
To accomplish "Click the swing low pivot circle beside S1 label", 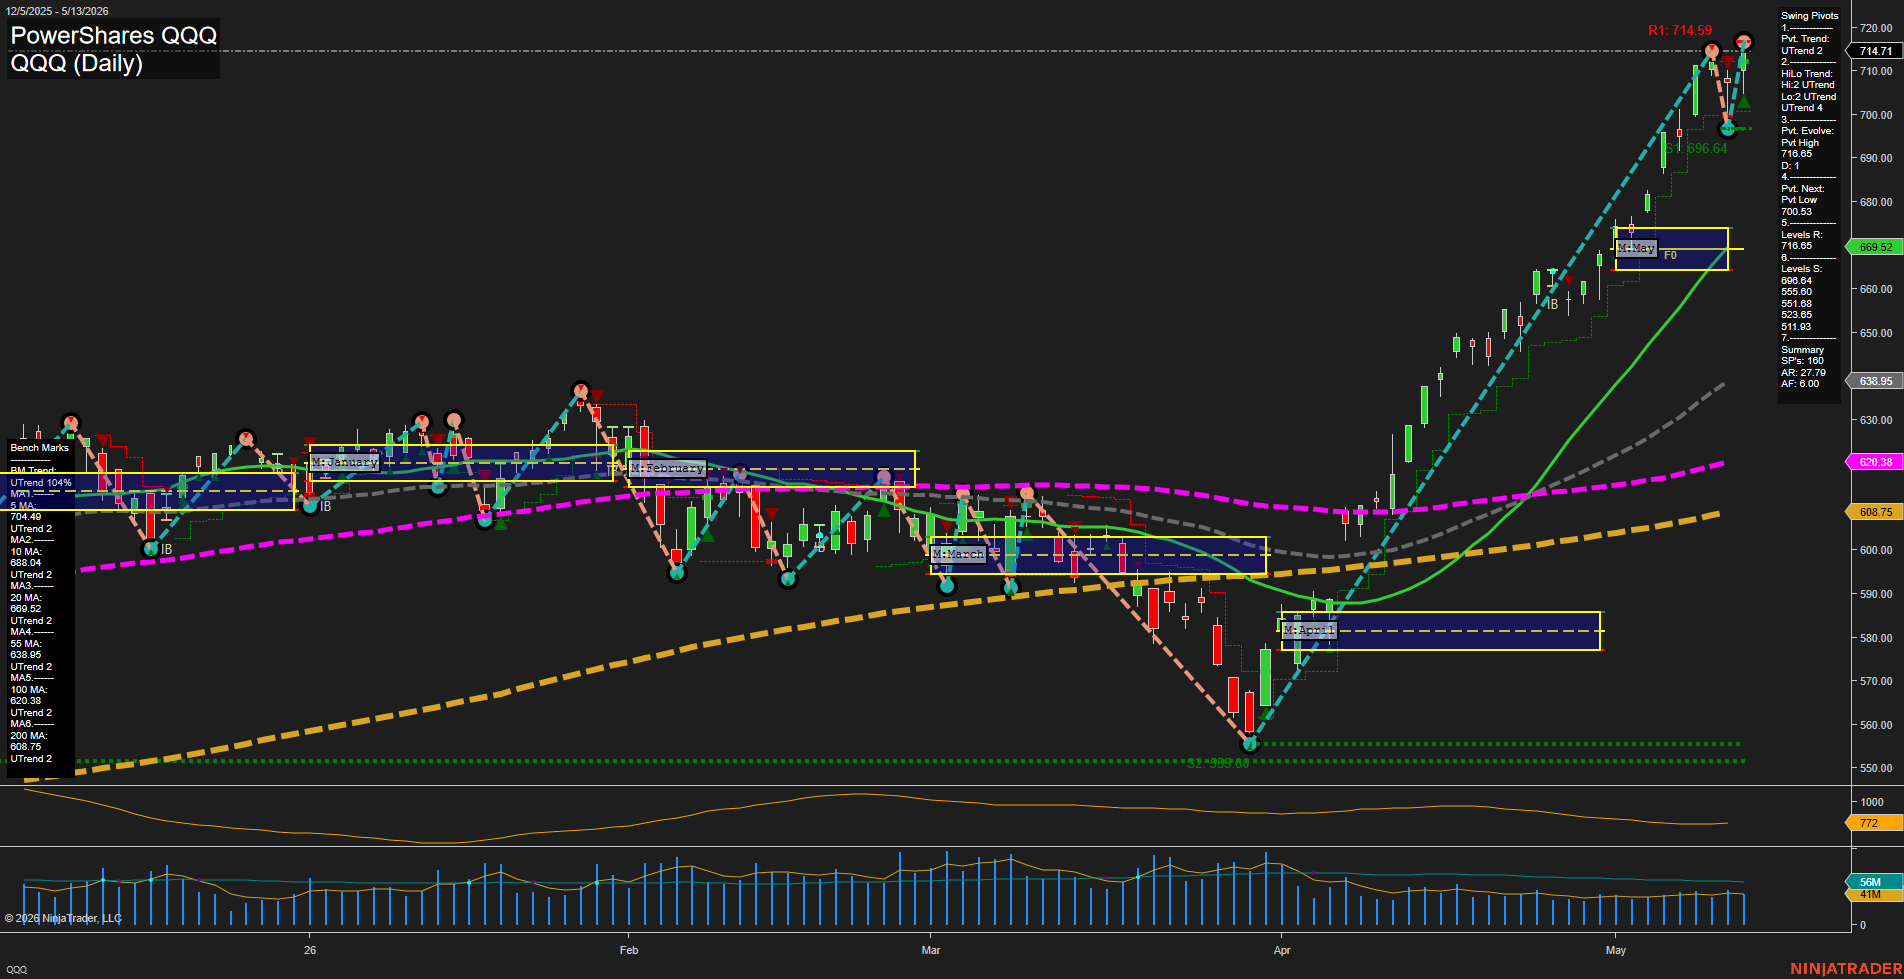I will pos(1727,129).
